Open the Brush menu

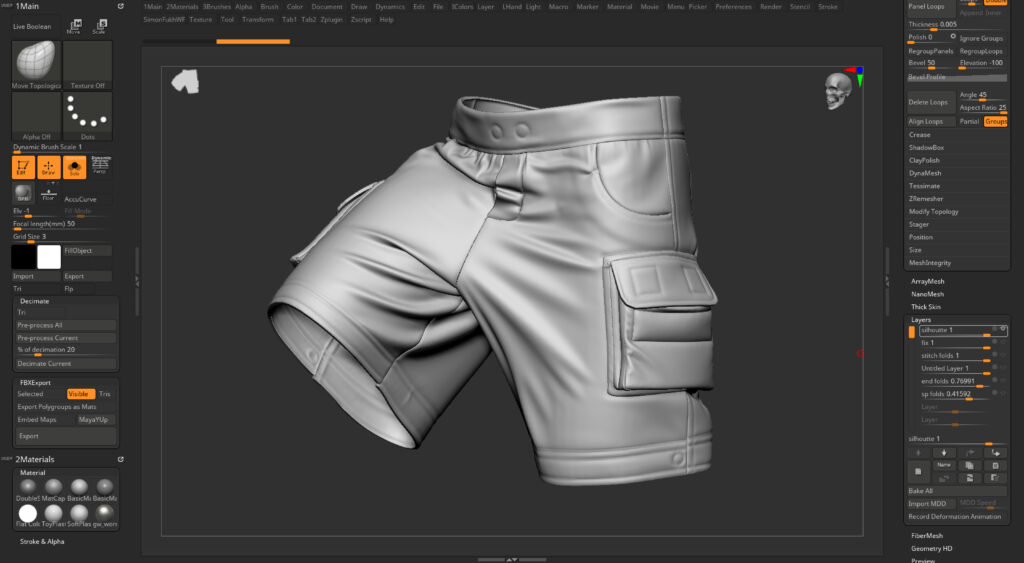click(269, 7)
